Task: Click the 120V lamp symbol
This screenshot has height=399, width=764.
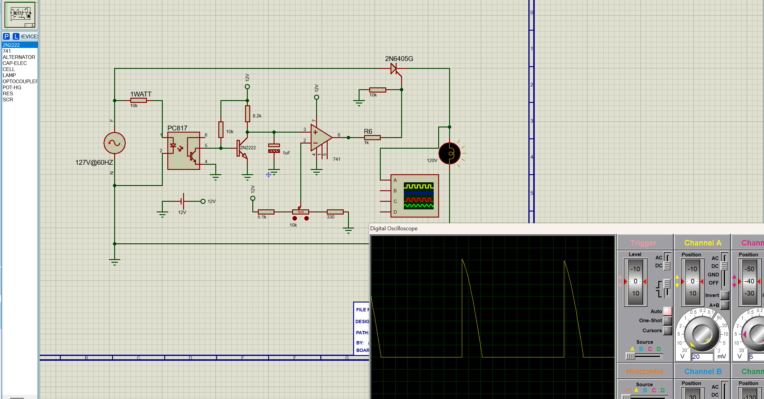Action: coord(449,153)
